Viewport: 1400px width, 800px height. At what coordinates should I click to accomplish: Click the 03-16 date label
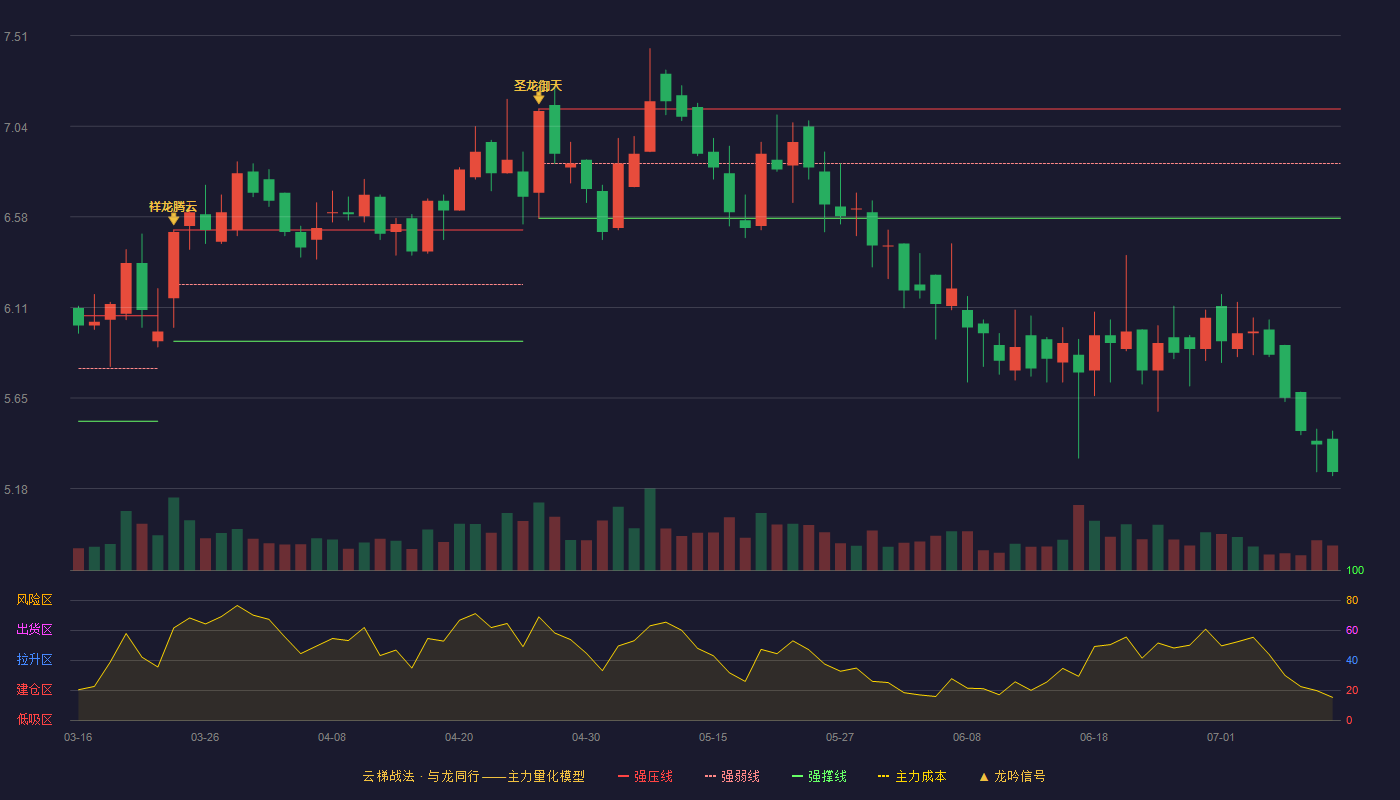click(78, 737)
